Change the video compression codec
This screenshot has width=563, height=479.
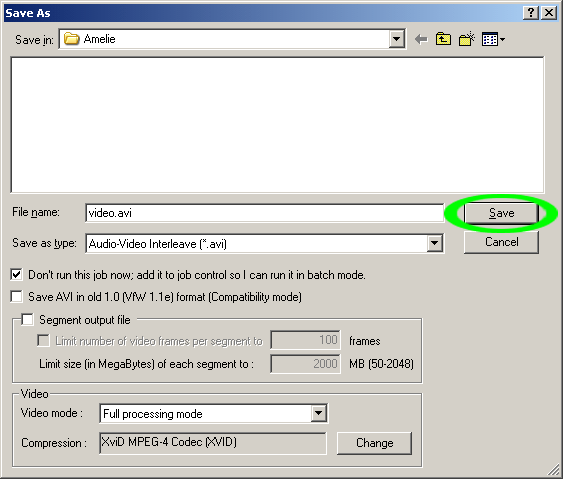point(374,443)
